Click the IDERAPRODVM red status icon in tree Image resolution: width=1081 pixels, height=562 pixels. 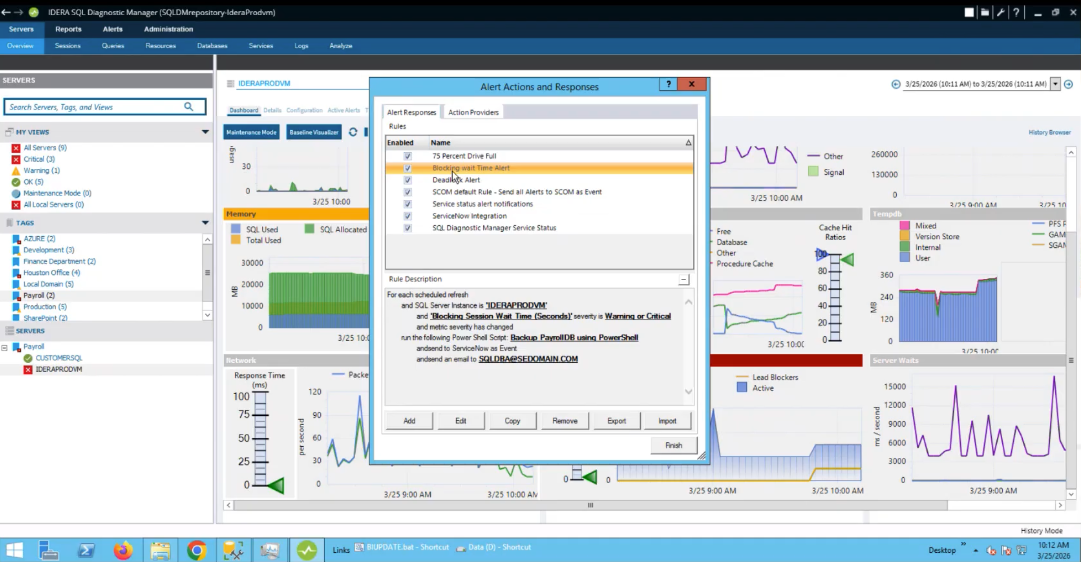coord(28,370)
